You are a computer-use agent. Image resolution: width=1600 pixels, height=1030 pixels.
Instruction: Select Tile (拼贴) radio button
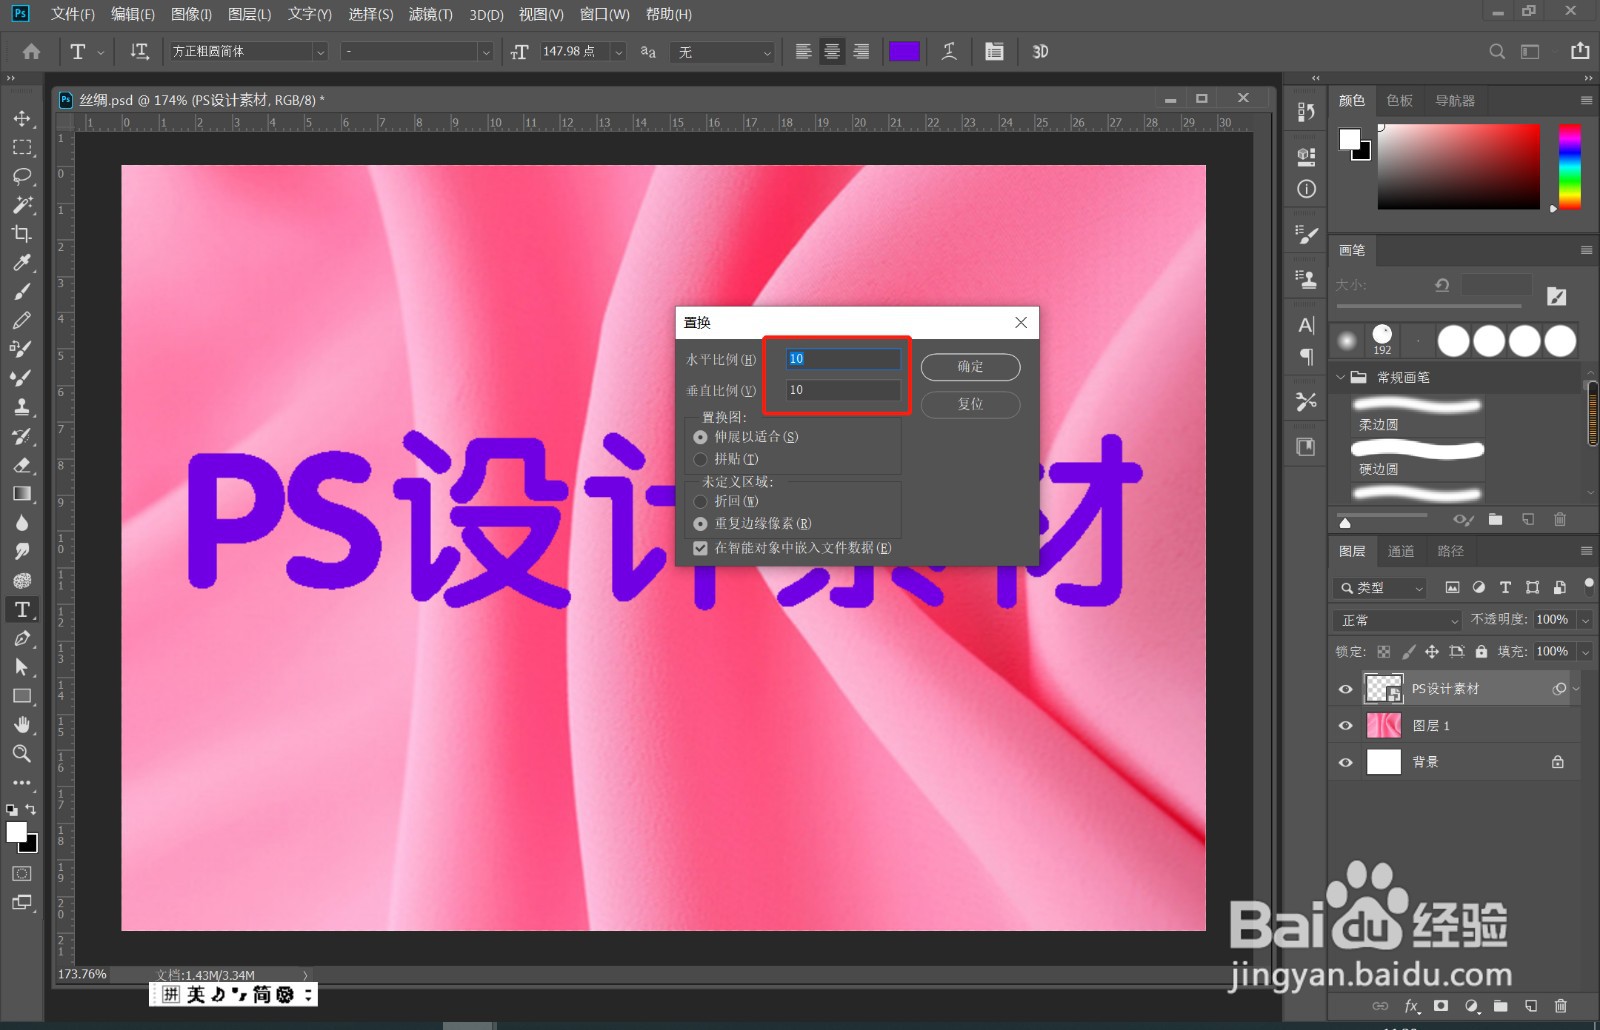[x=700, y=459]
